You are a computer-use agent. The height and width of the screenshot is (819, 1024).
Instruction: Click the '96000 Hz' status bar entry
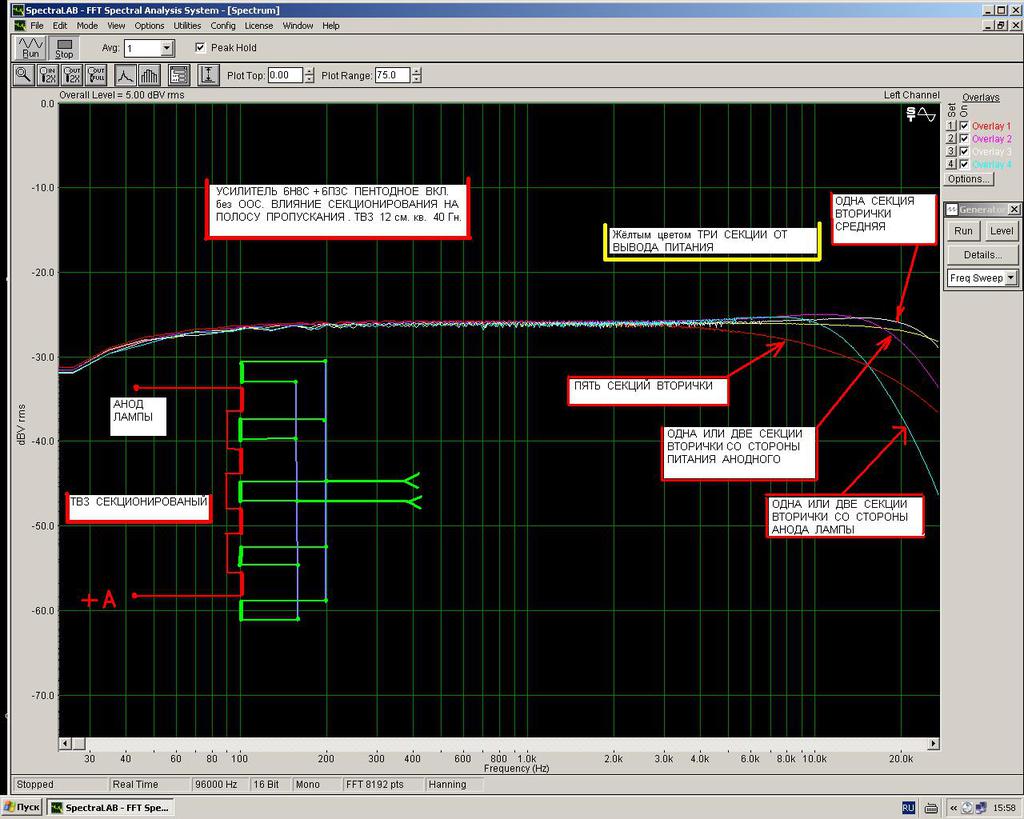219,784
